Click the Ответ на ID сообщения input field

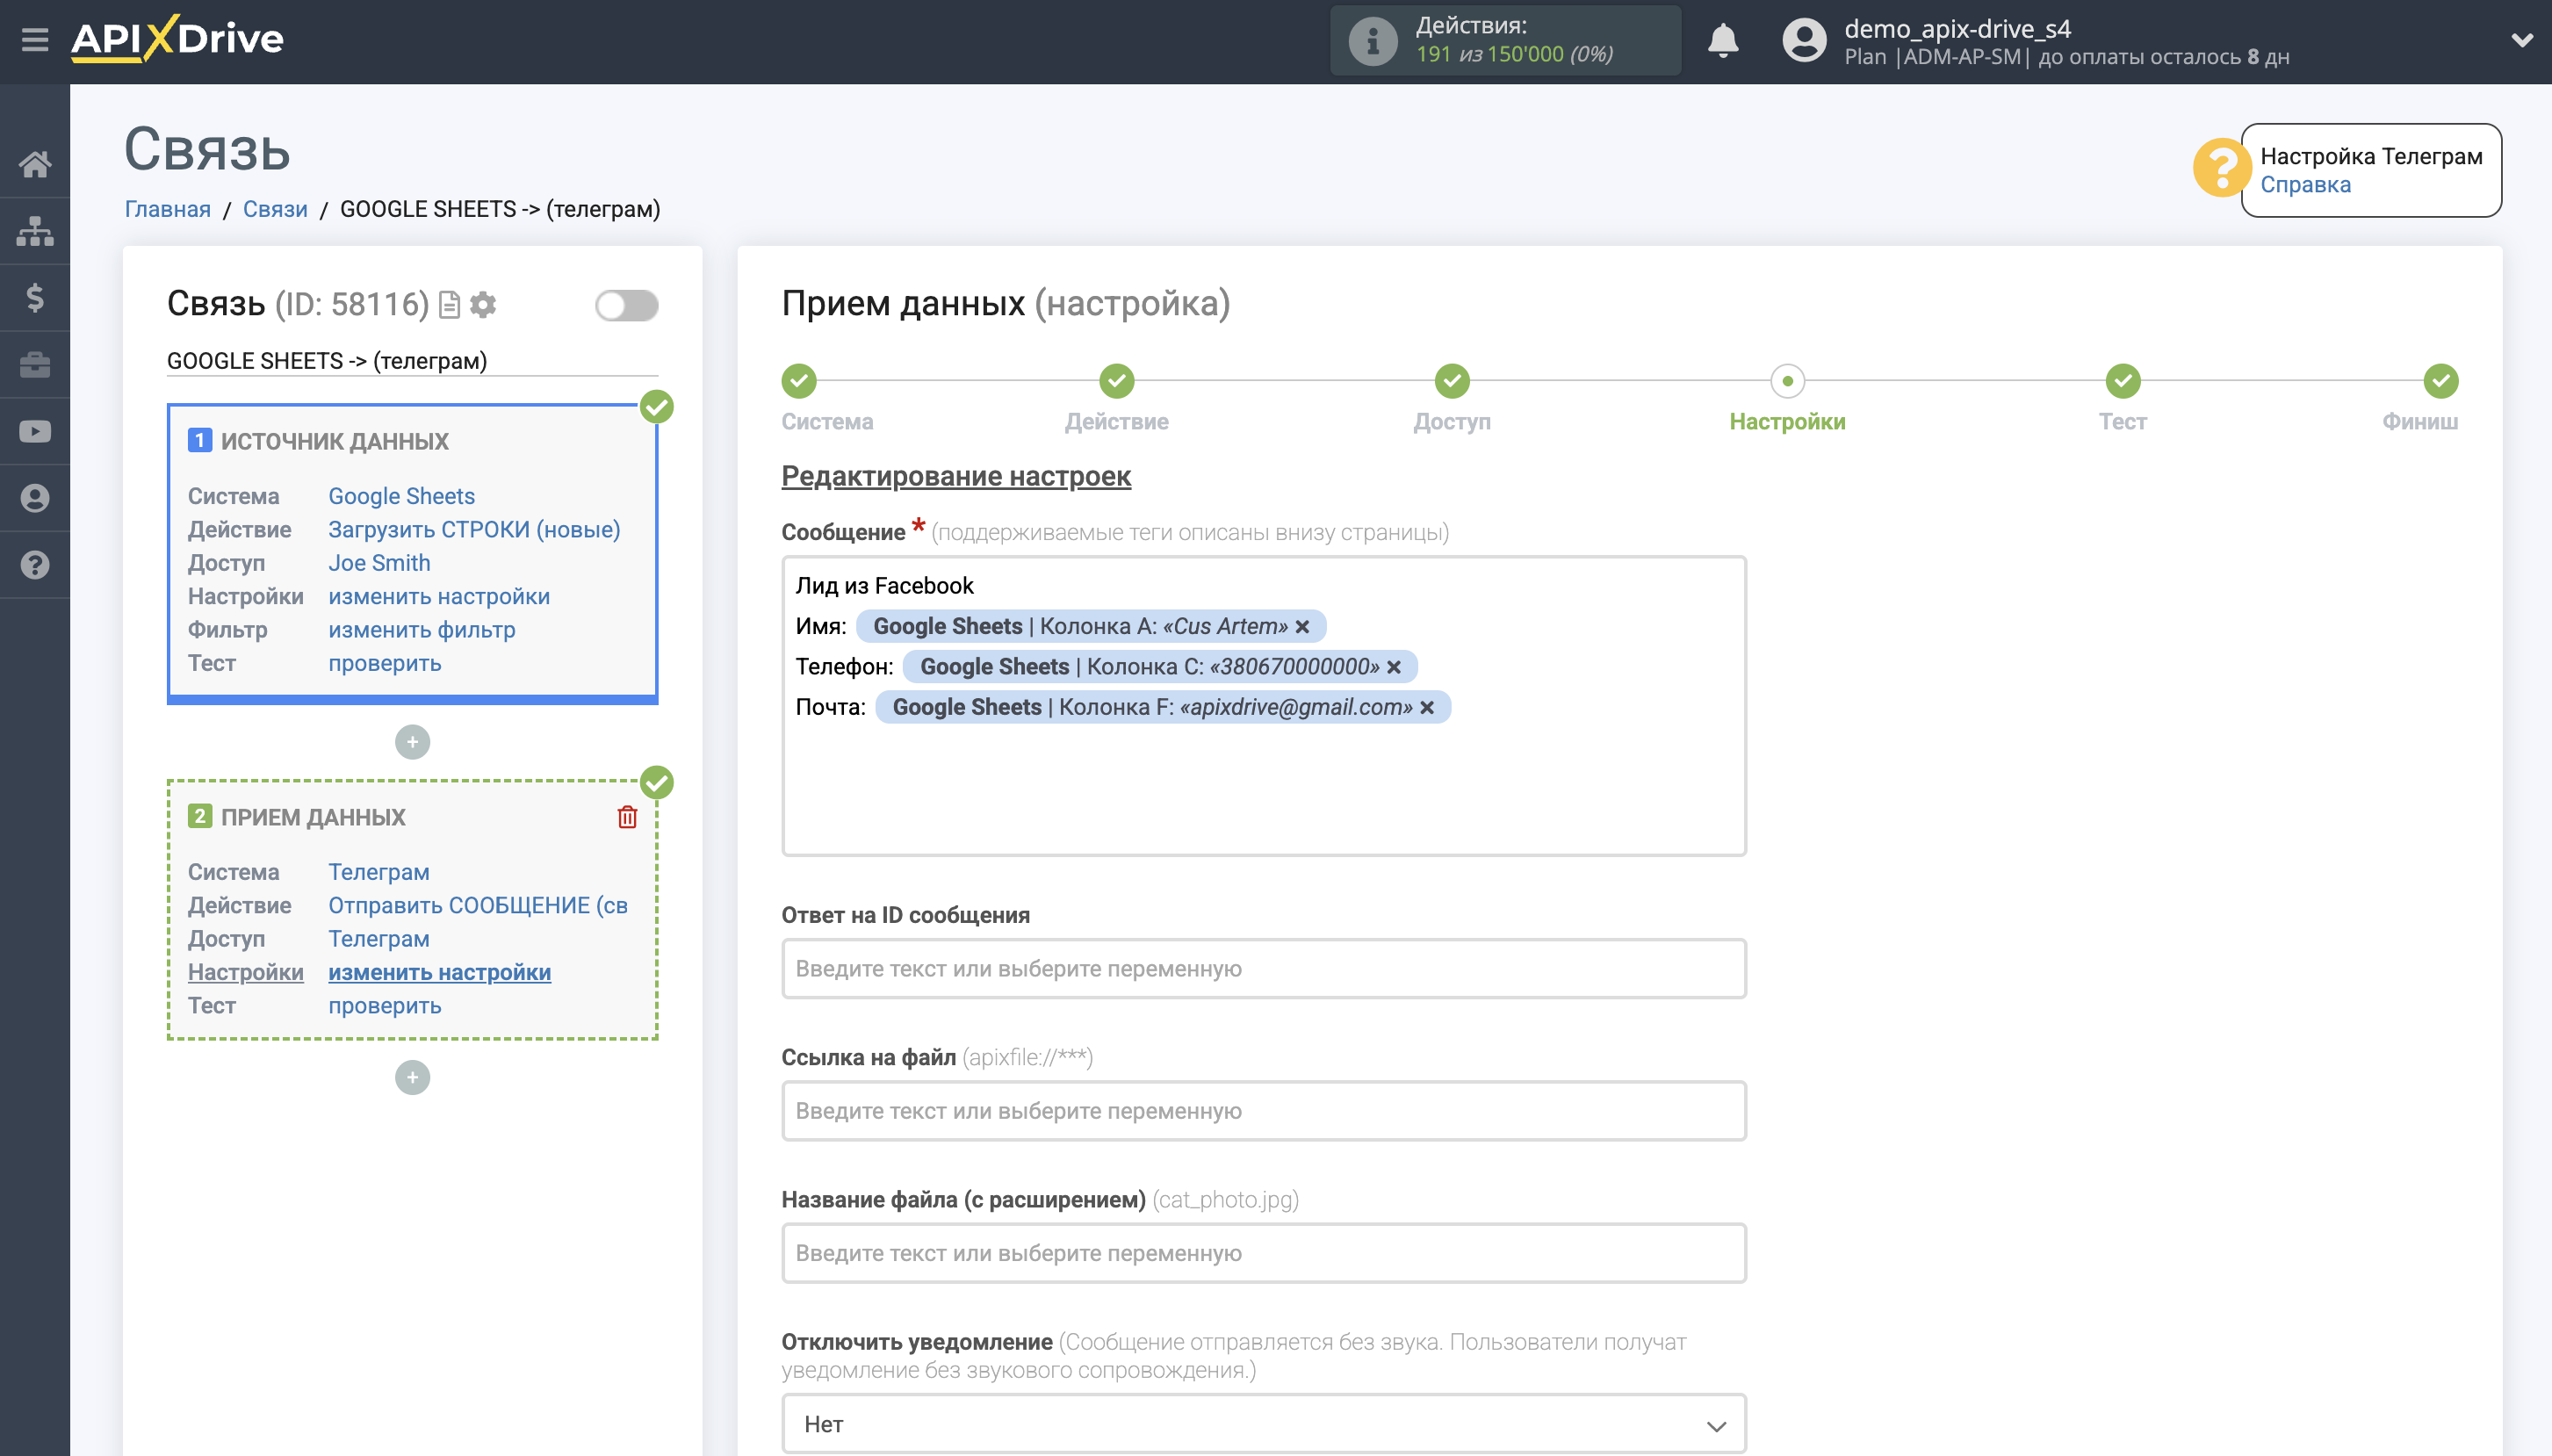pyautogui.click(x=1263, y=968)
